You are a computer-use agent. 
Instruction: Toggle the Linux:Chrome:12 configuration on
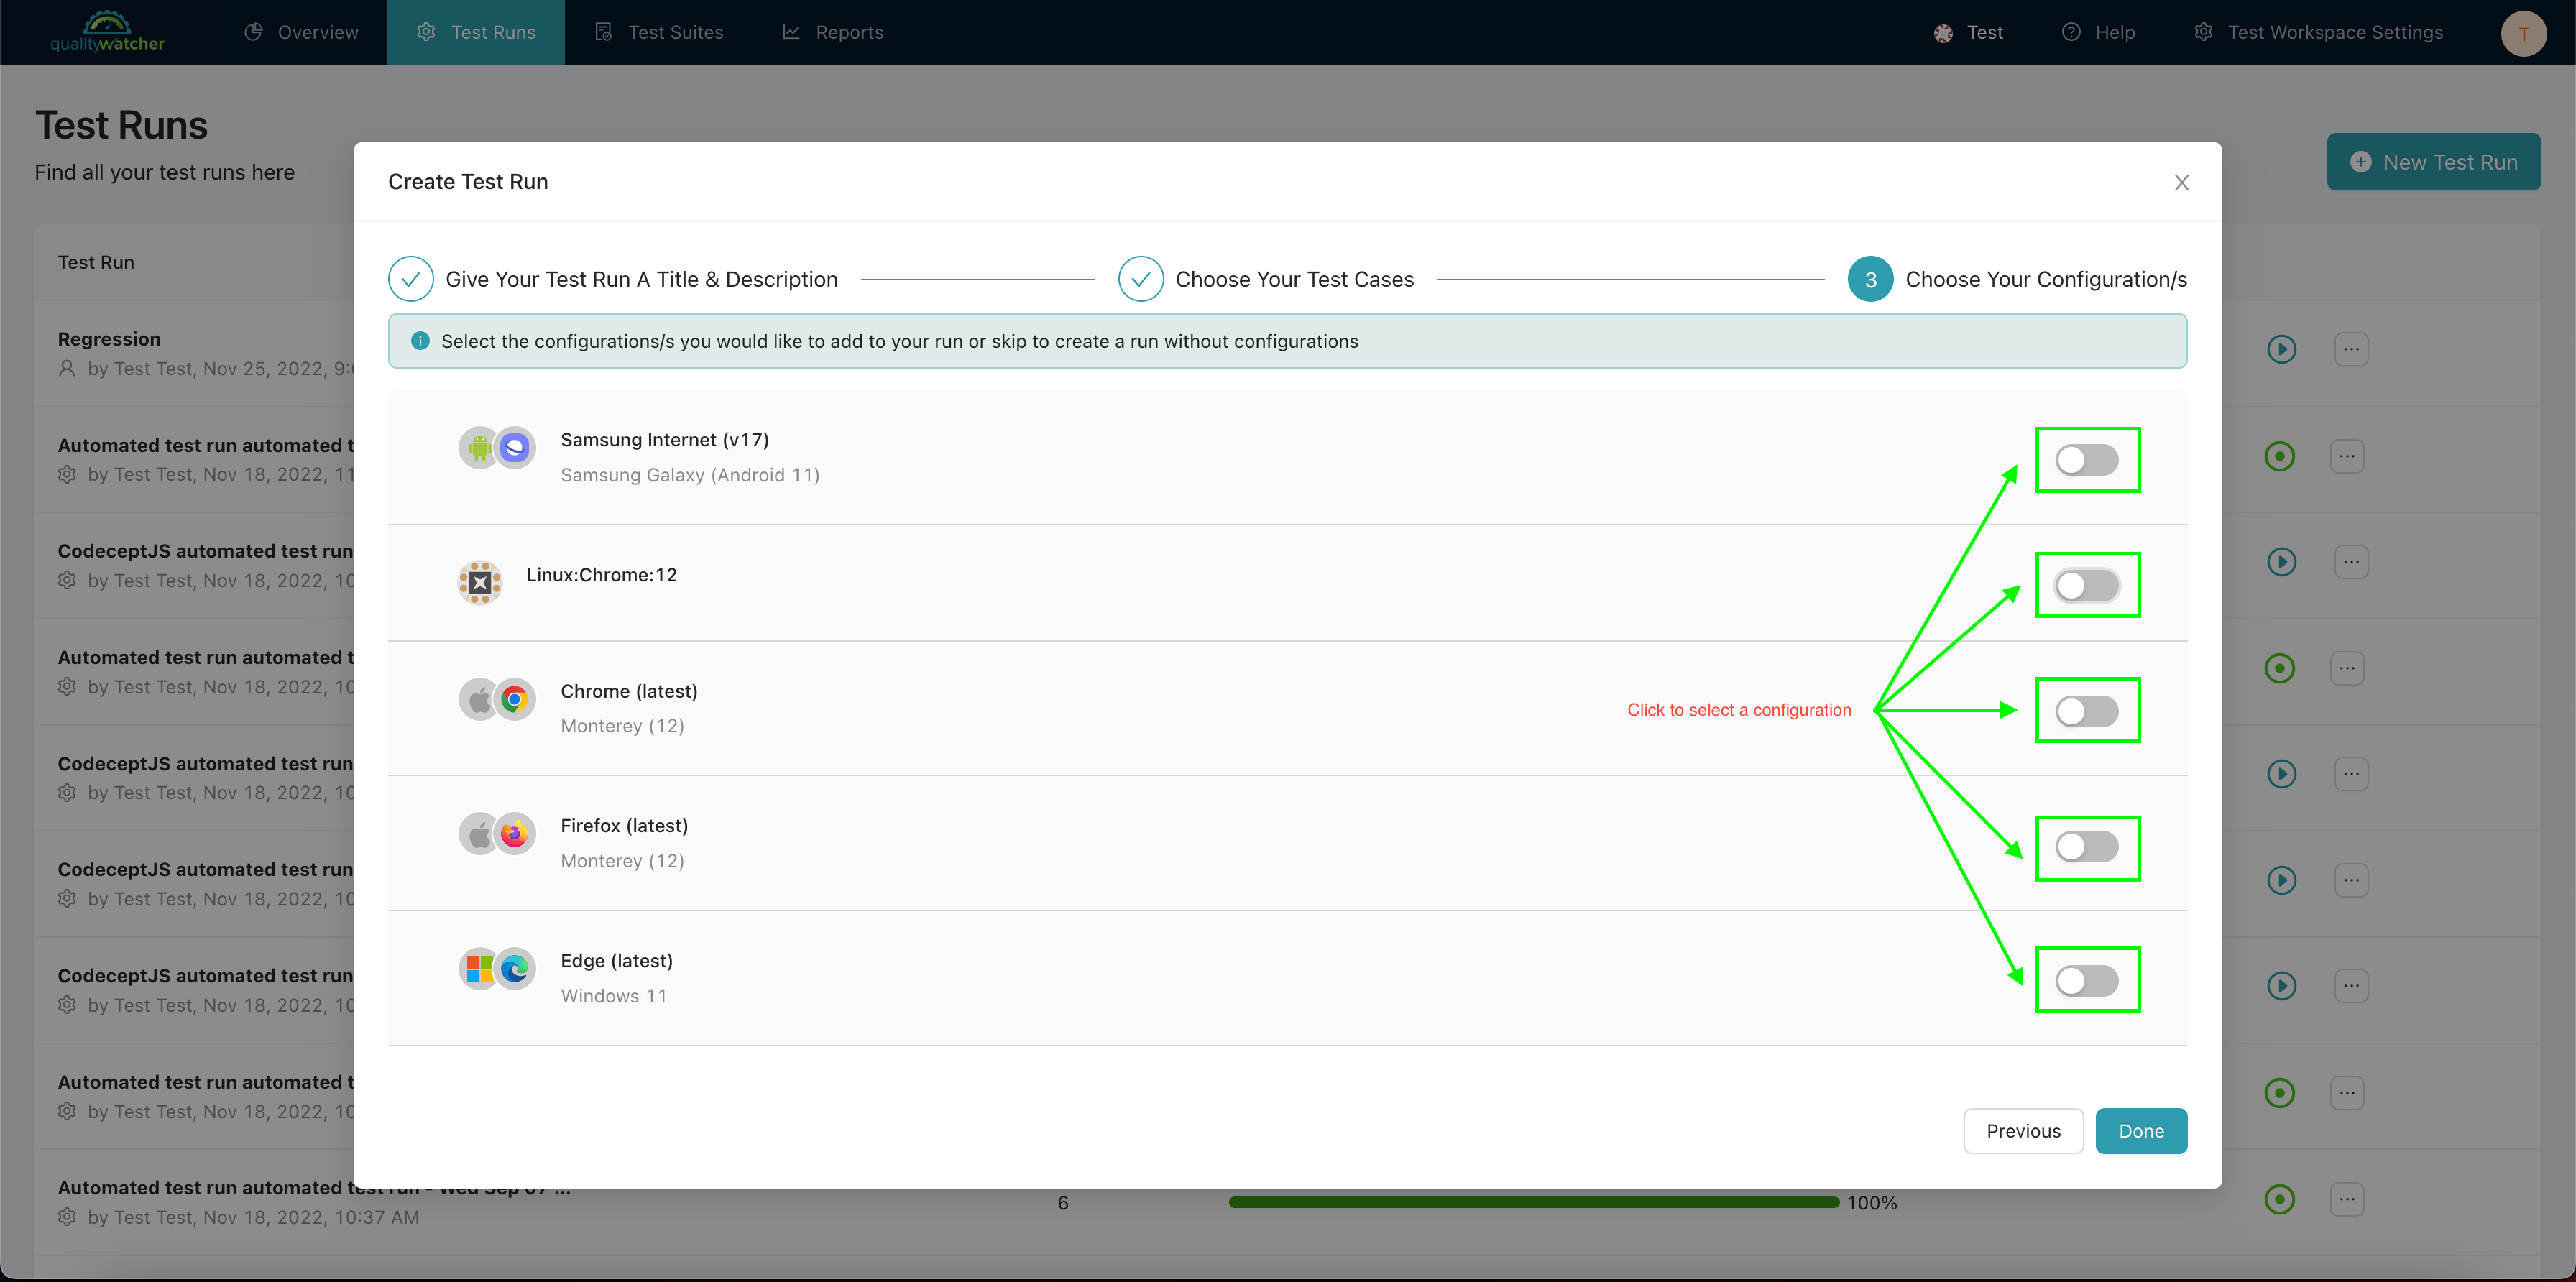2087,585
